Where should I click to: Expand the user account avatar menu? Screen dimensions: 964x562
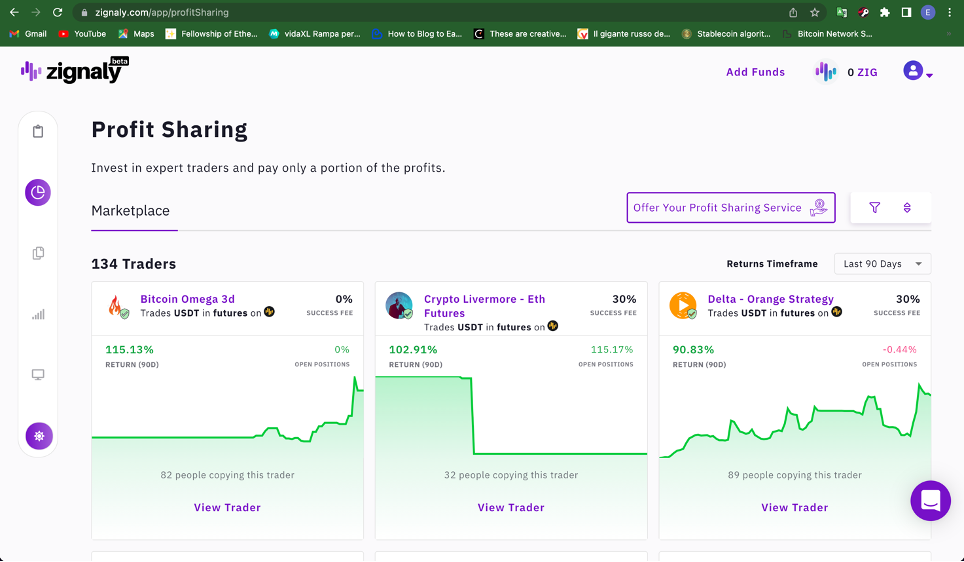(917, 71)
